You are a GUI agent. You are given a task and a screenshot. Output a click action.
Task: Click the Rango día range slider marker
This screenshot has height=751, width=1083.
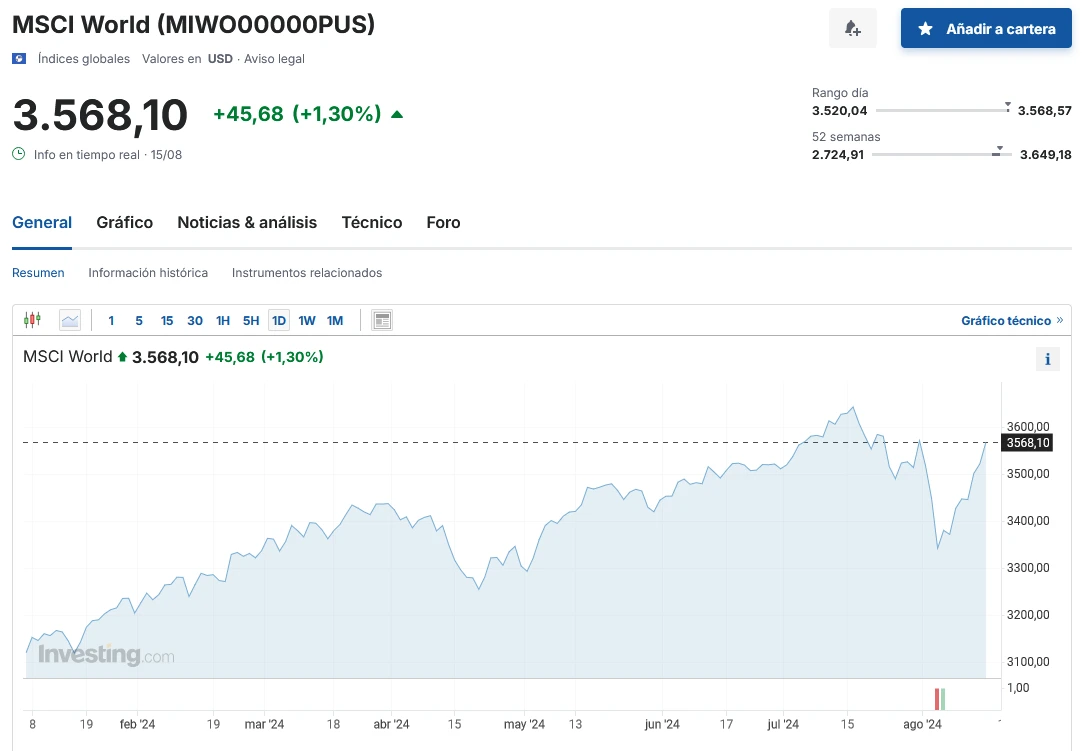pyautogui.click(x=1007, y=106)
